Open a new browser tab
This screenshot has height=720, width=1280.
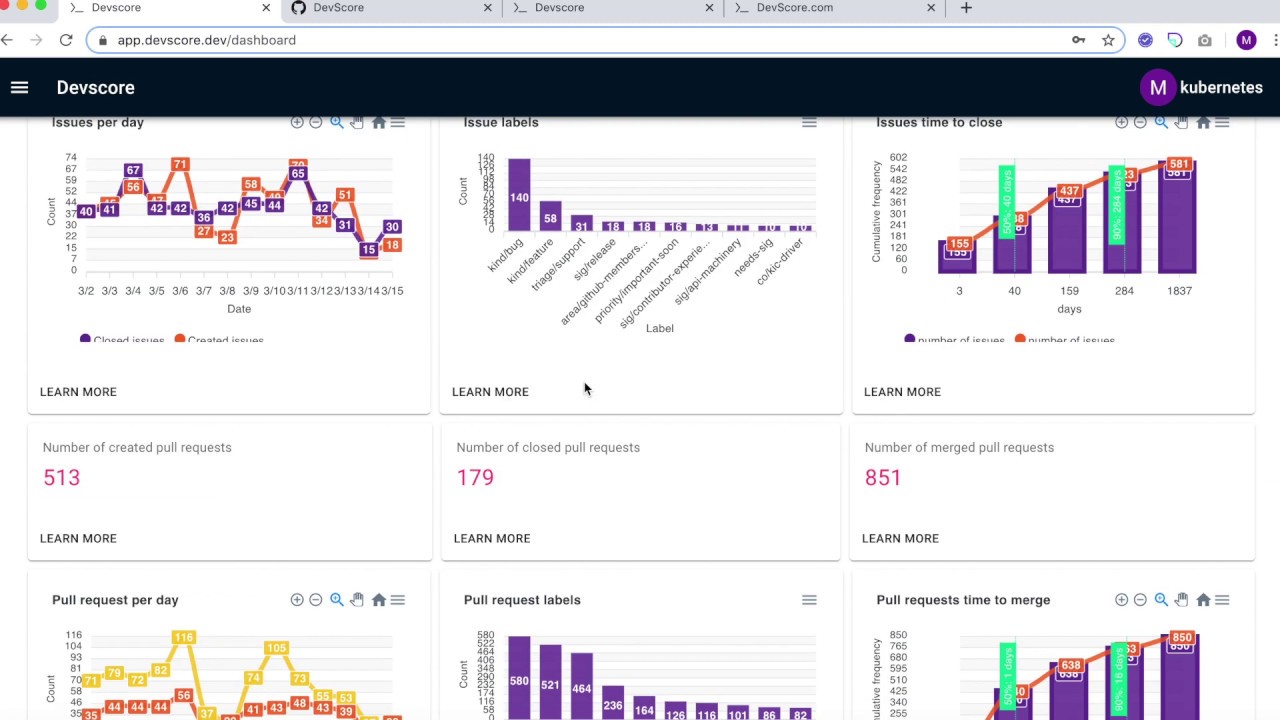coord(966,8)
